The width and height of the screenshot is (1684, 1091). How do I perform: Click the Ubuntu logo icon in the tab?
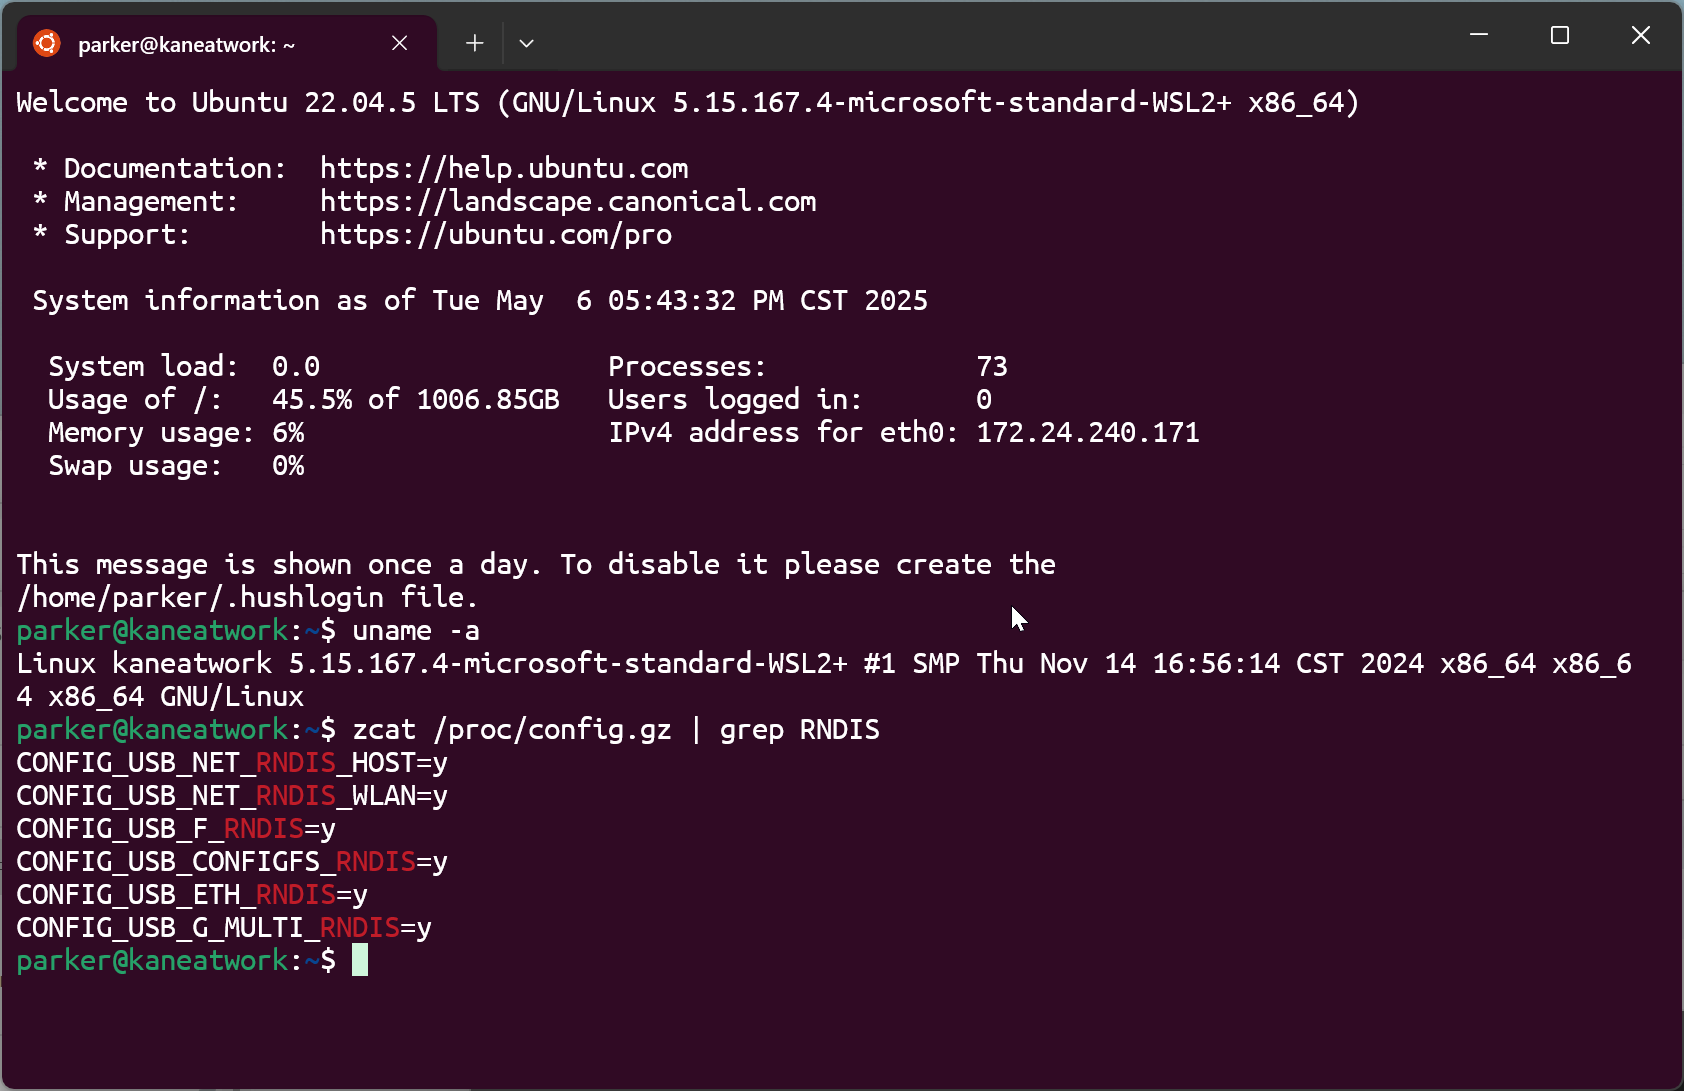[x=46, y=43]
